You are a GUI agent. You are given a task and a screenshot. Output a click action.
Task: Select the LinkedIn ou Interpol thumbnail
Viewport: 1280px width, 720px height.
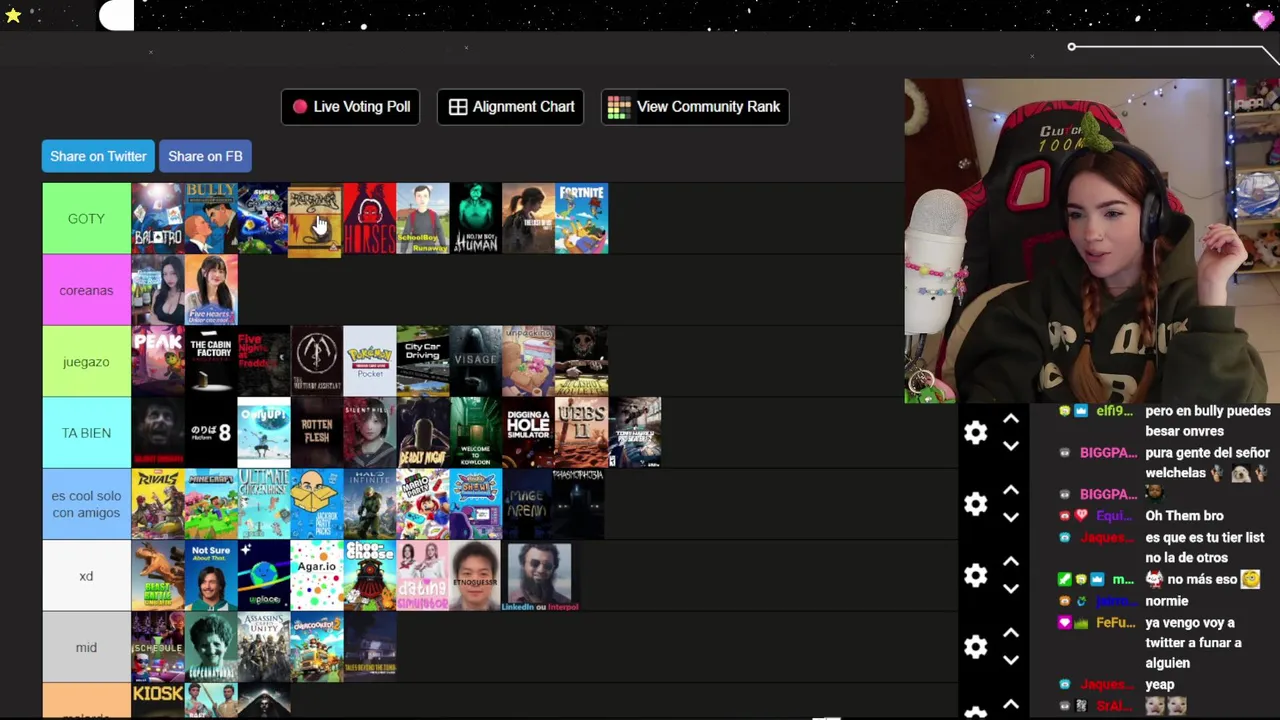click(x=540, y=576)
